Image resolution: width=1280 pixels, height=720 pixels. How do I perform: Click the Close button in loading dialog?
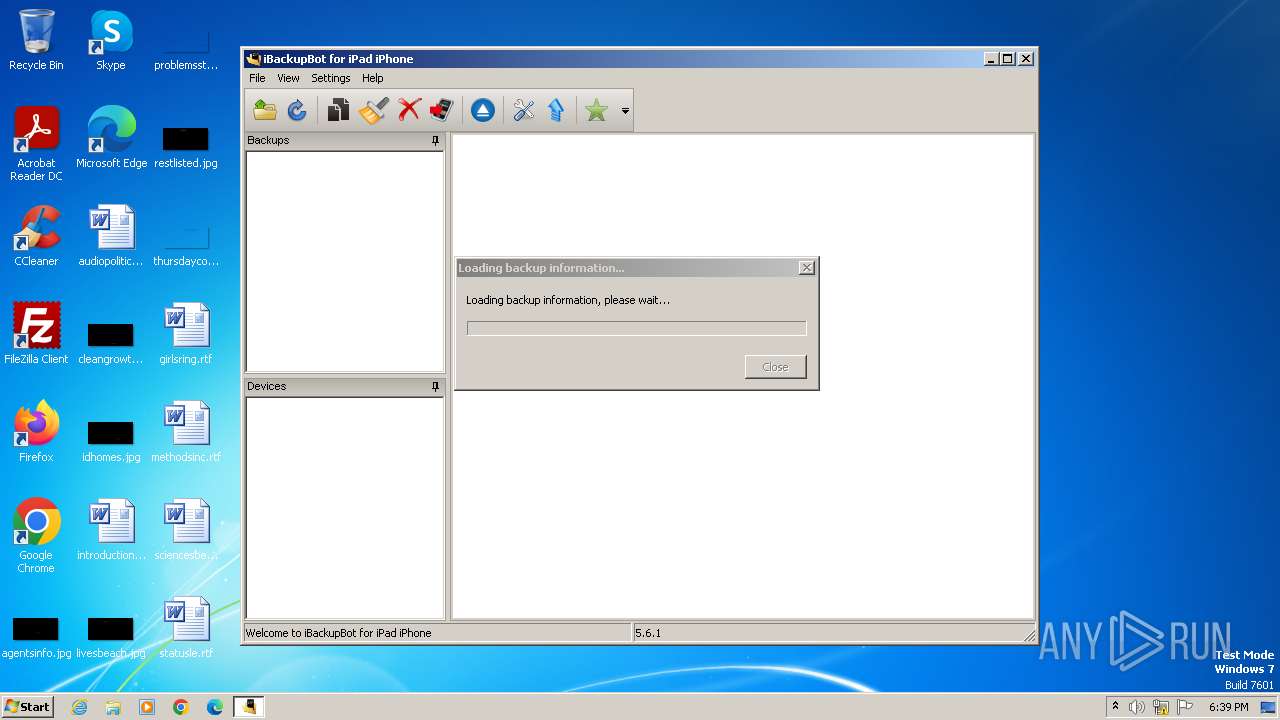click(x=775, y=367)
